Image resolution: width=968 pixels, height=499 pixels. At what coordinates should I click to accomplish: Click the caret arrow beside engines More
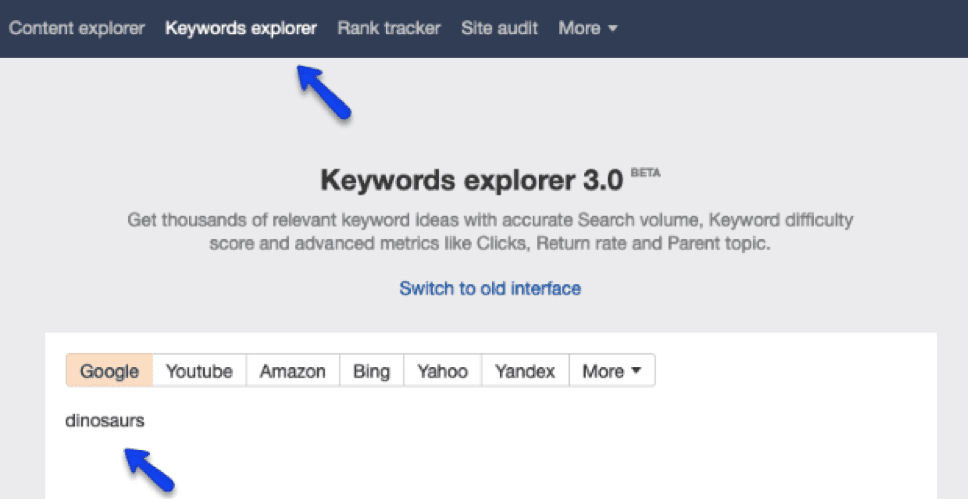pos(635,372)
